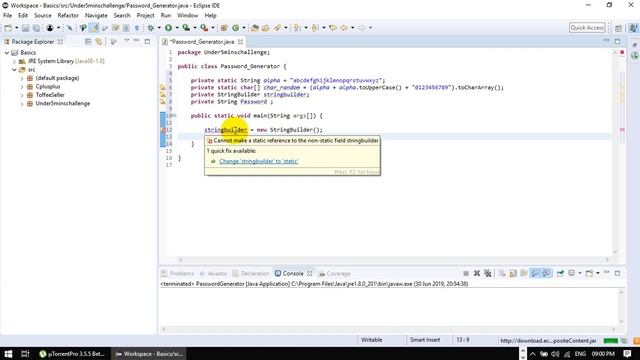Click the New file toolbar icon
The height and width of the screenshot is (360, 640).
8,28
